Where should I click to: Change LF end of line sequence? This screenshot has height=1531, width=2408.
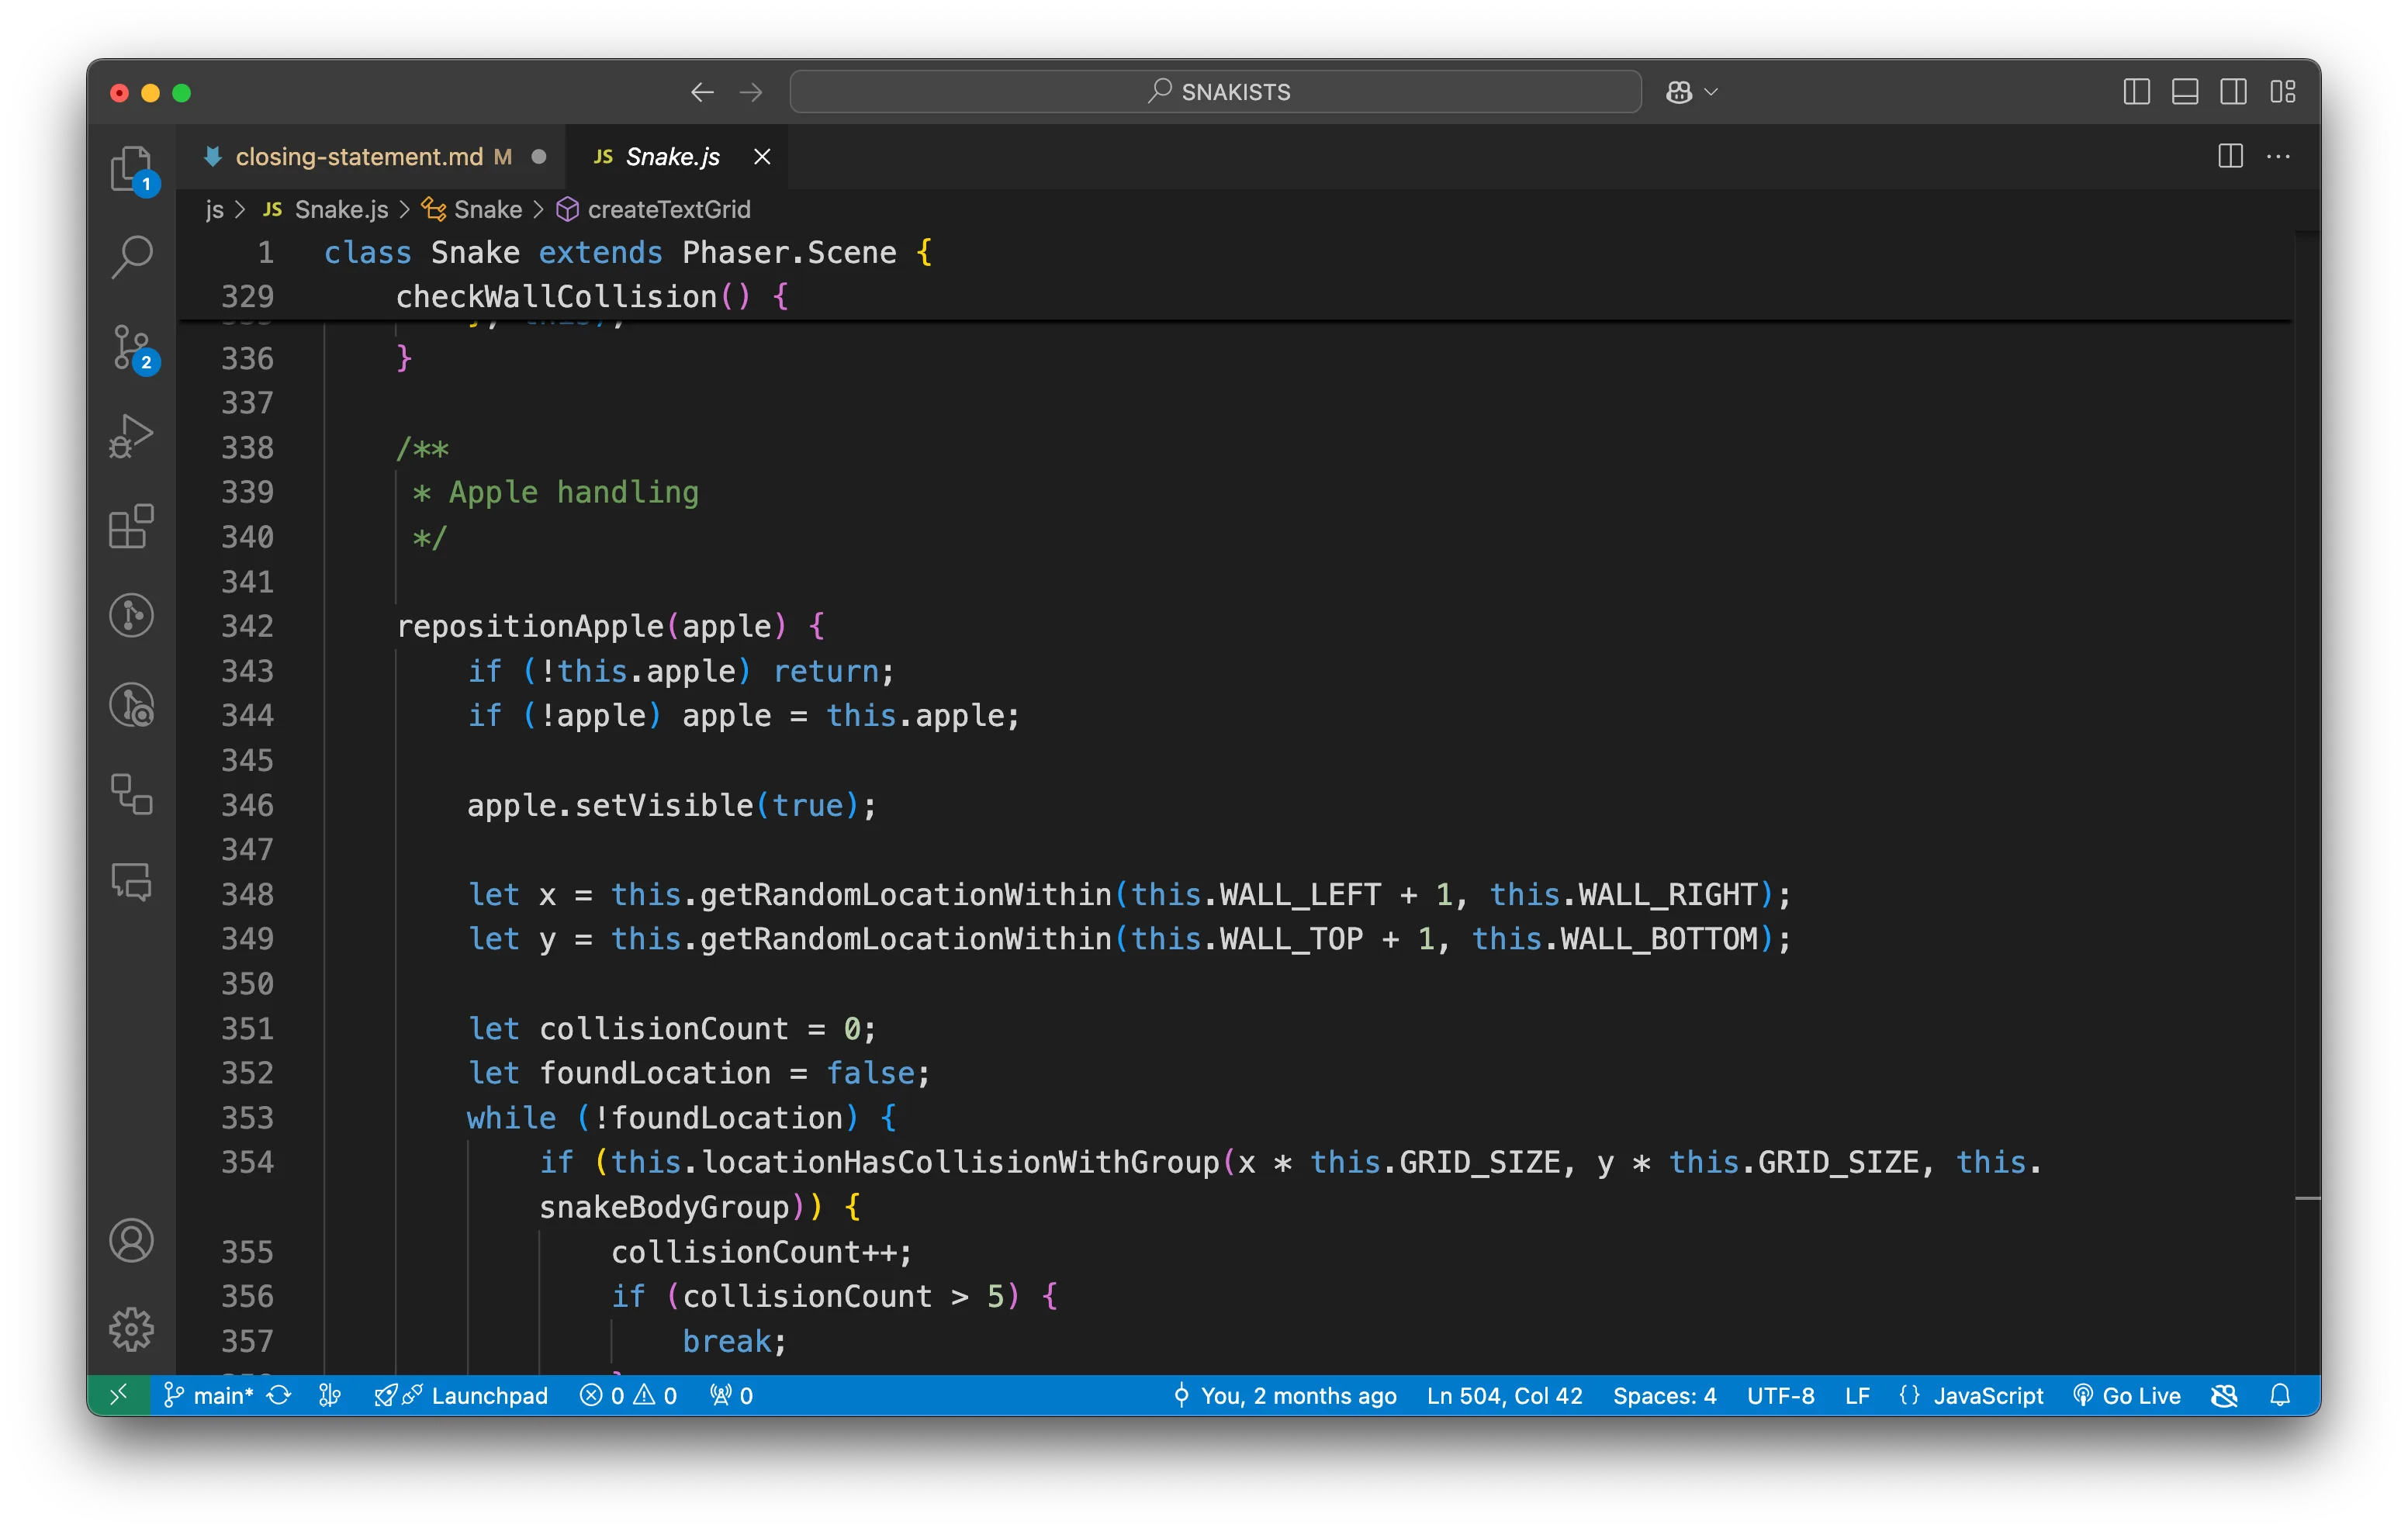1857,1395
